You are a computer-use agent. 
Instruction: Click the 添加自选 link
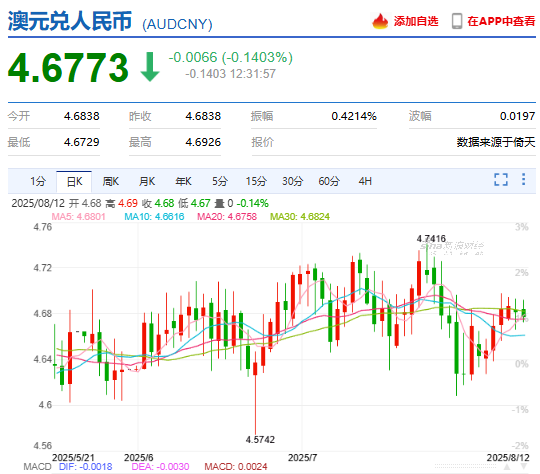(x=416, y=21)
